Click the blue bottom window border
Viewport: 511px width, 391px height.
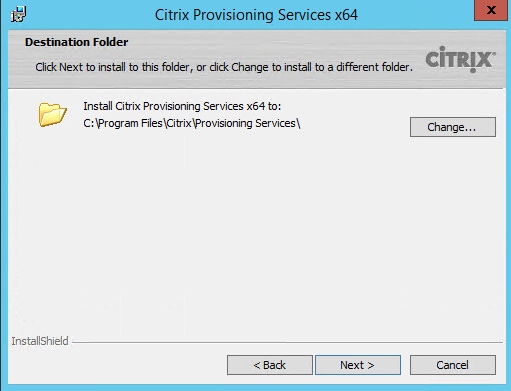[255, 388]
